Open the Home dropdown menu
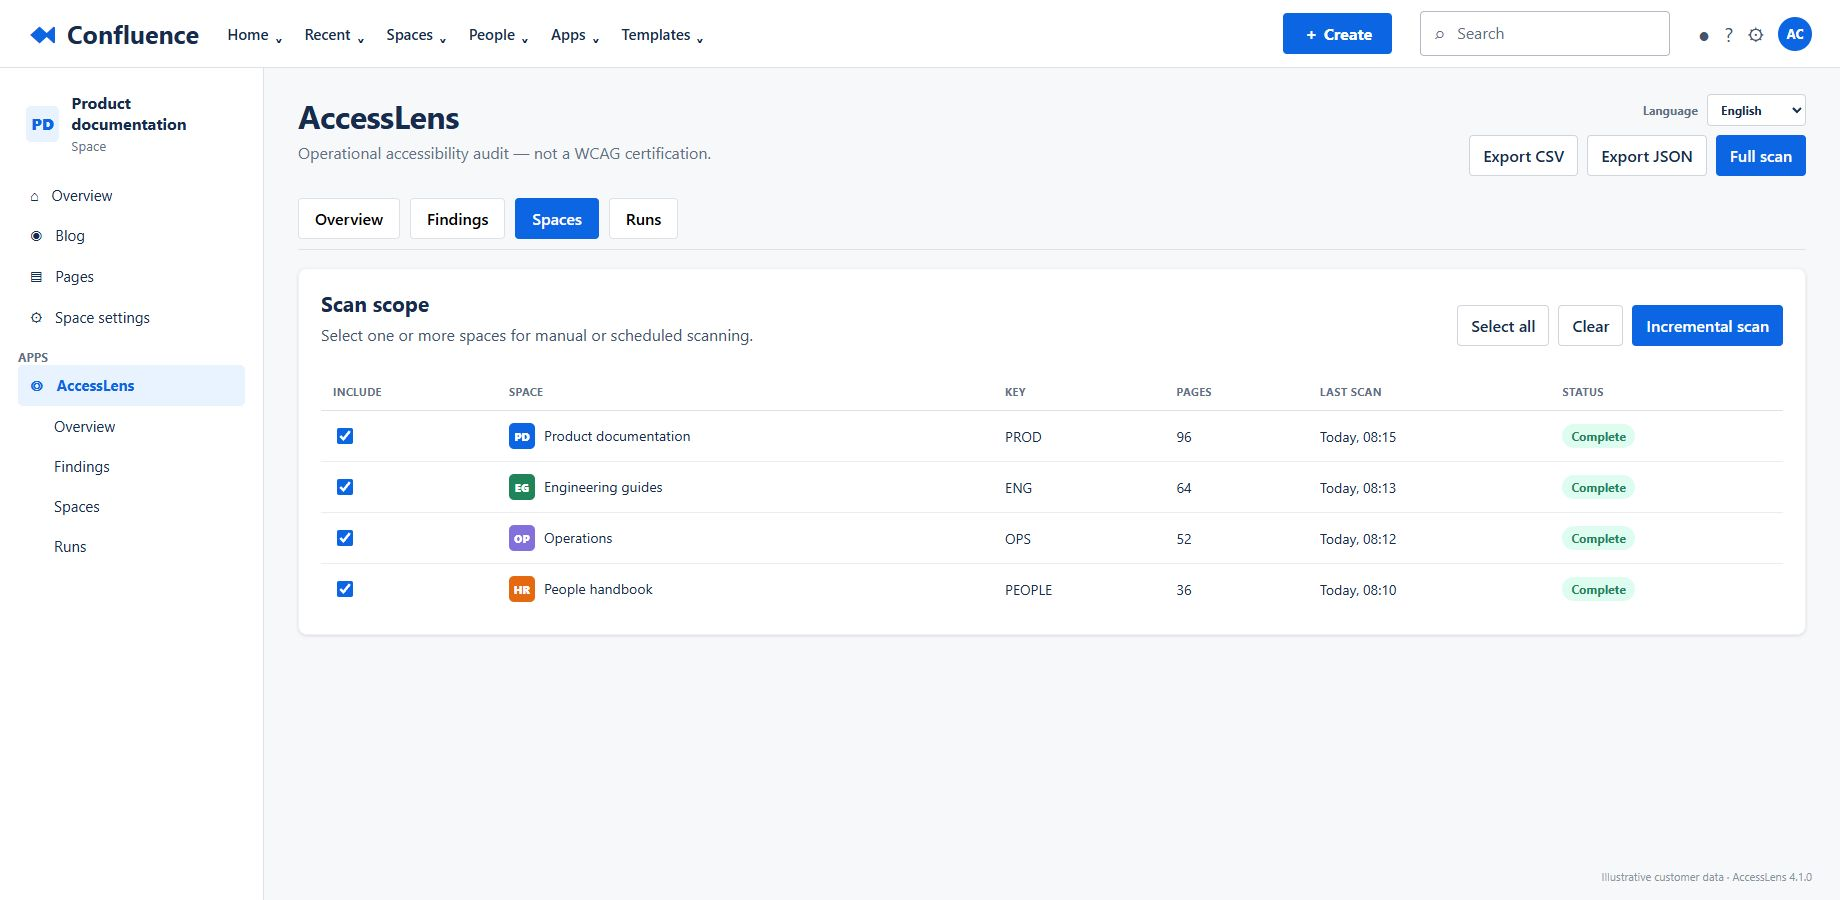 pos(255,35)
